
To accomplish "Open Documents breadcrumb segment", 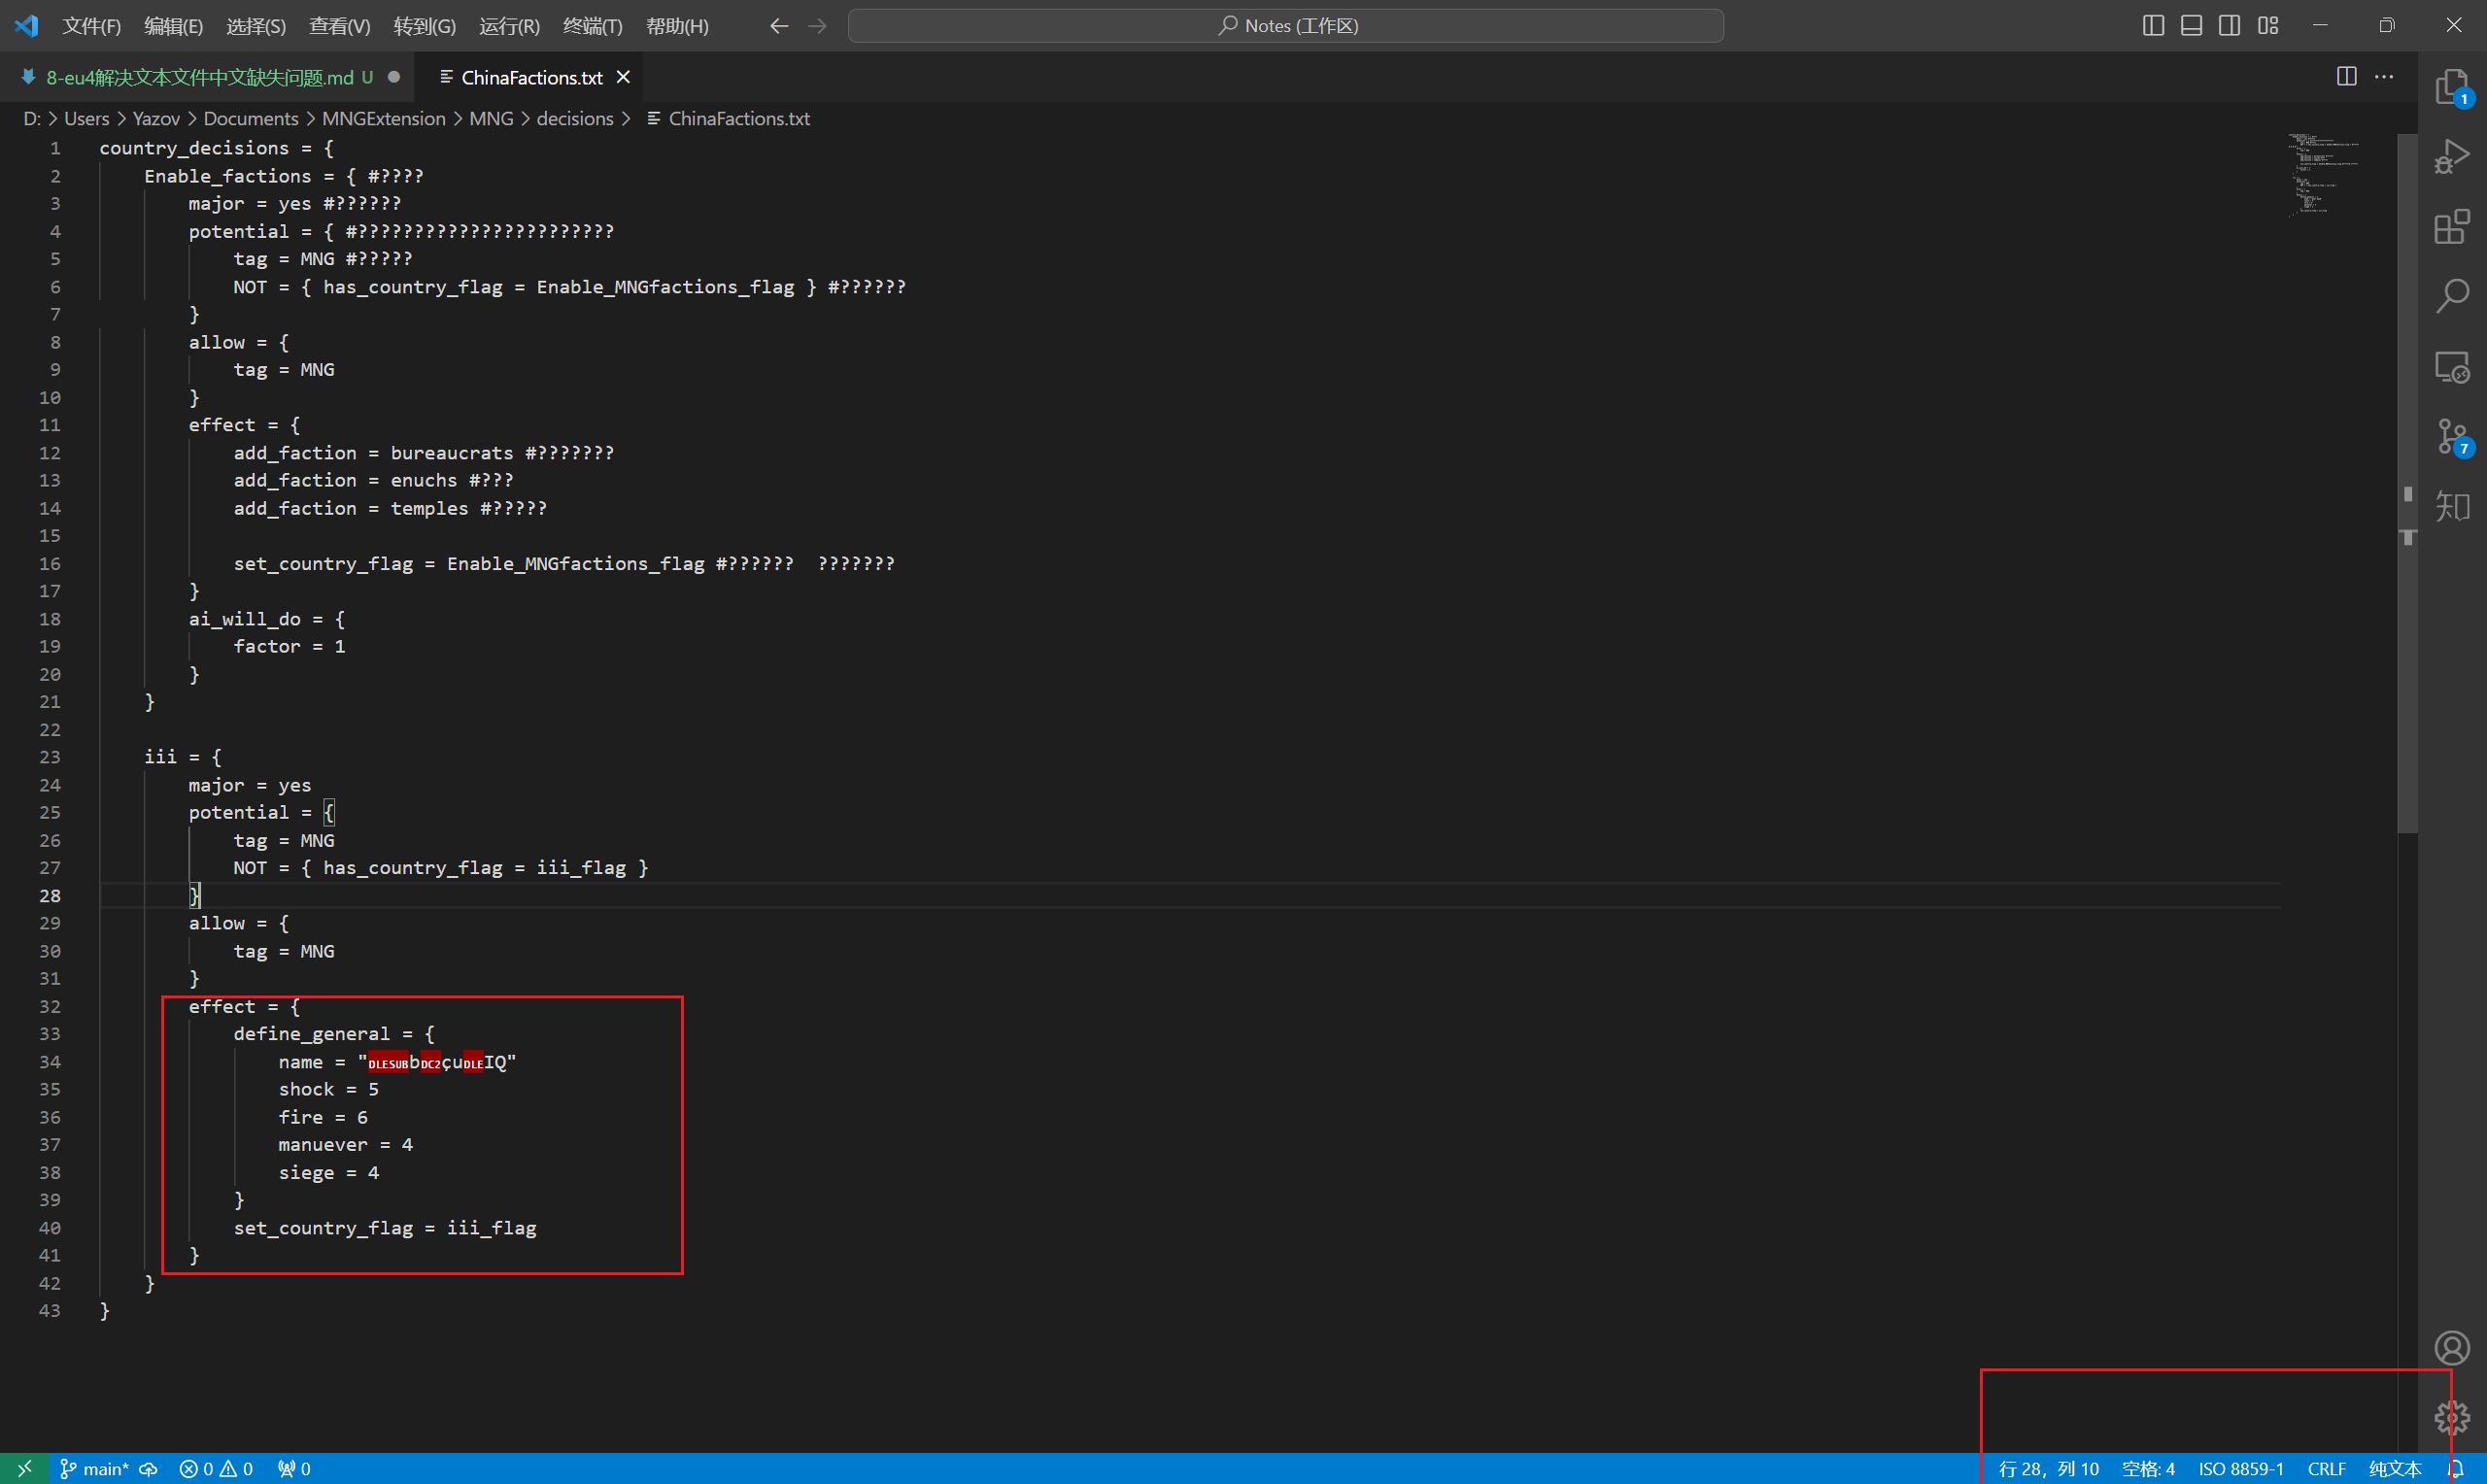I will [251, 118].
